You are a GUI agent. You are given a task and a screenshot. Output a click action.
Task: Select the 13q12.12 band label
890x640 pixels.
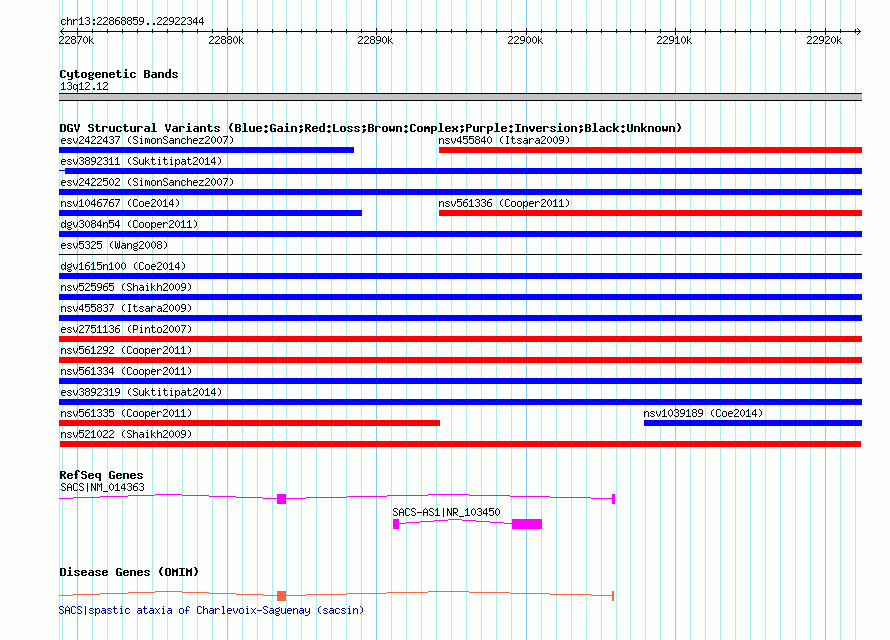click(x=84, y=86)
